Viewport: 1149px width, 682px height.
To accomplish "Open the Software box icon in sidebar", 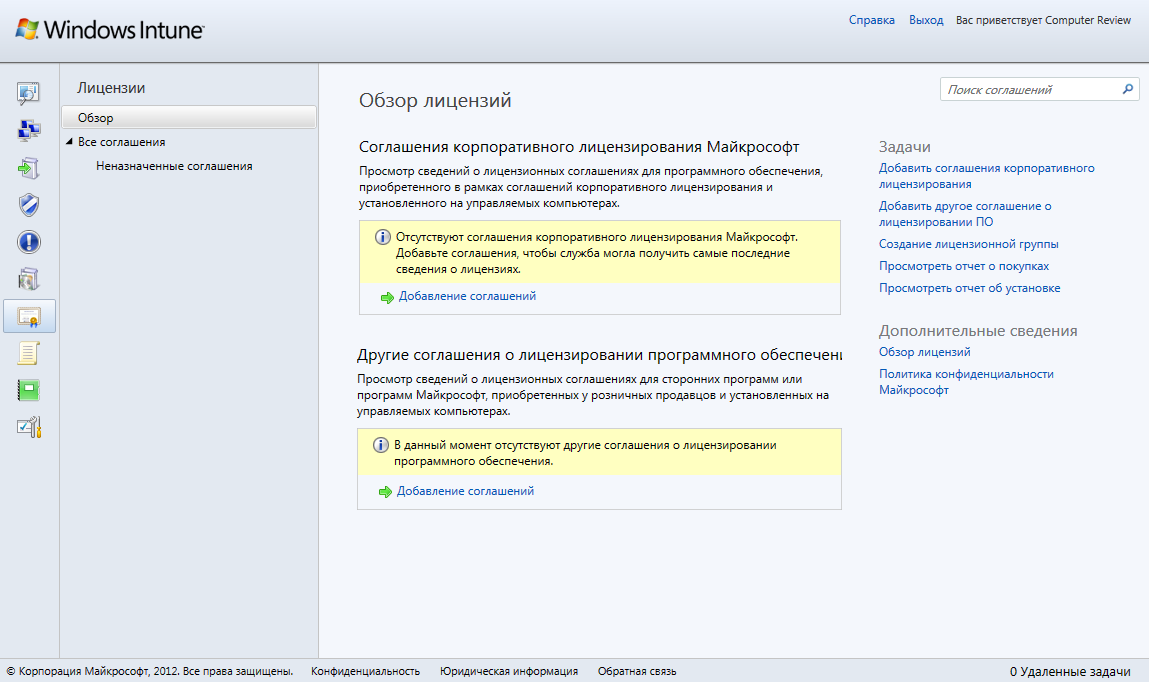I will coord(29,279).
